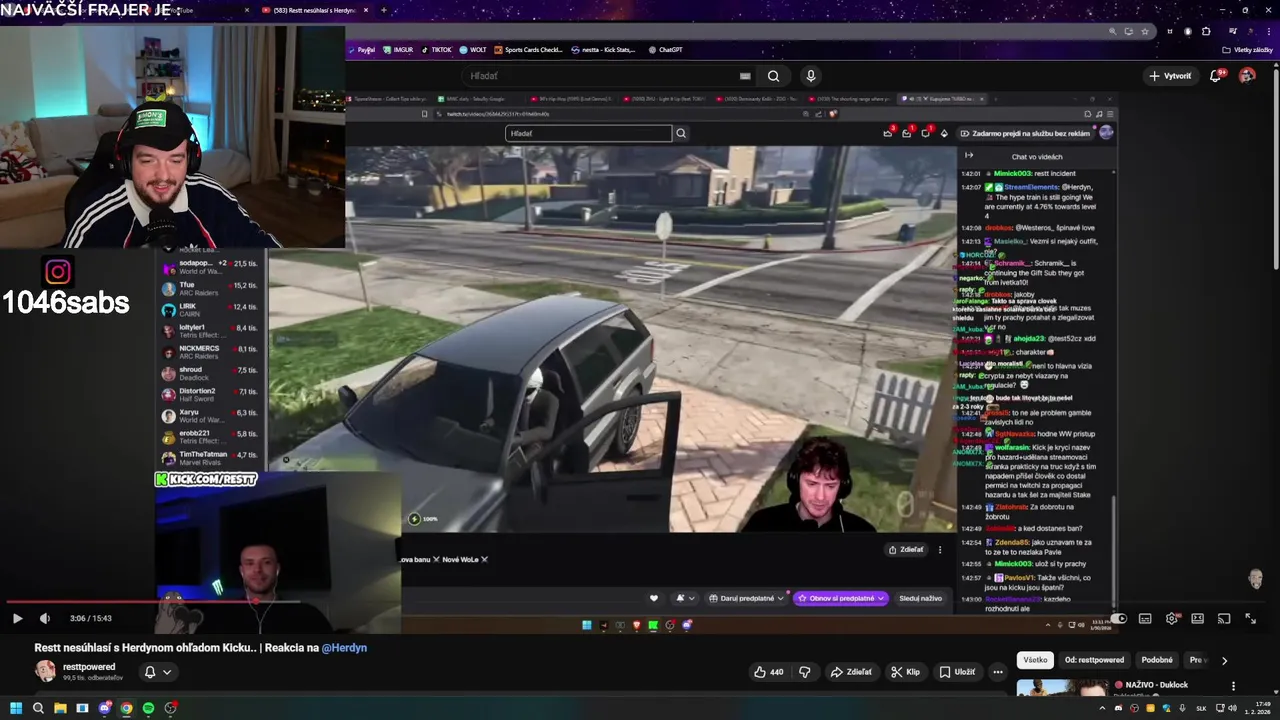Expand the Všetky záložky bookmarks folder
This screenshot has height=720, width=1280.
(x=1248, y=49)
